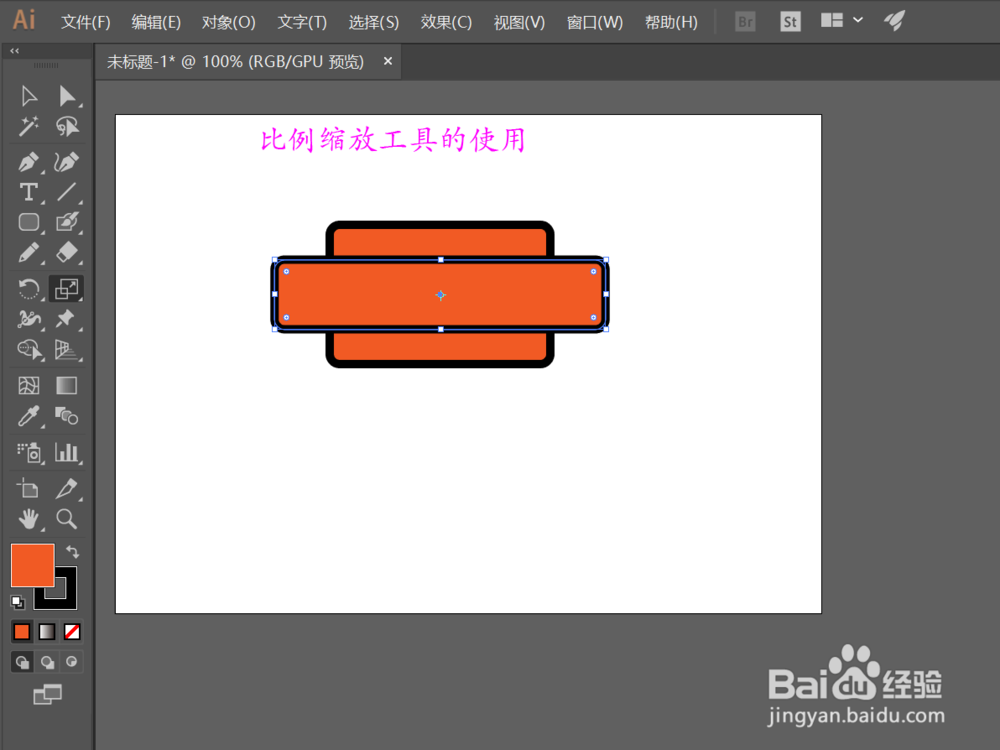Switch to 未标题-1 document tab
Image resolution: width=1000 pixels, height=750 pixels.
click(235, 62)
